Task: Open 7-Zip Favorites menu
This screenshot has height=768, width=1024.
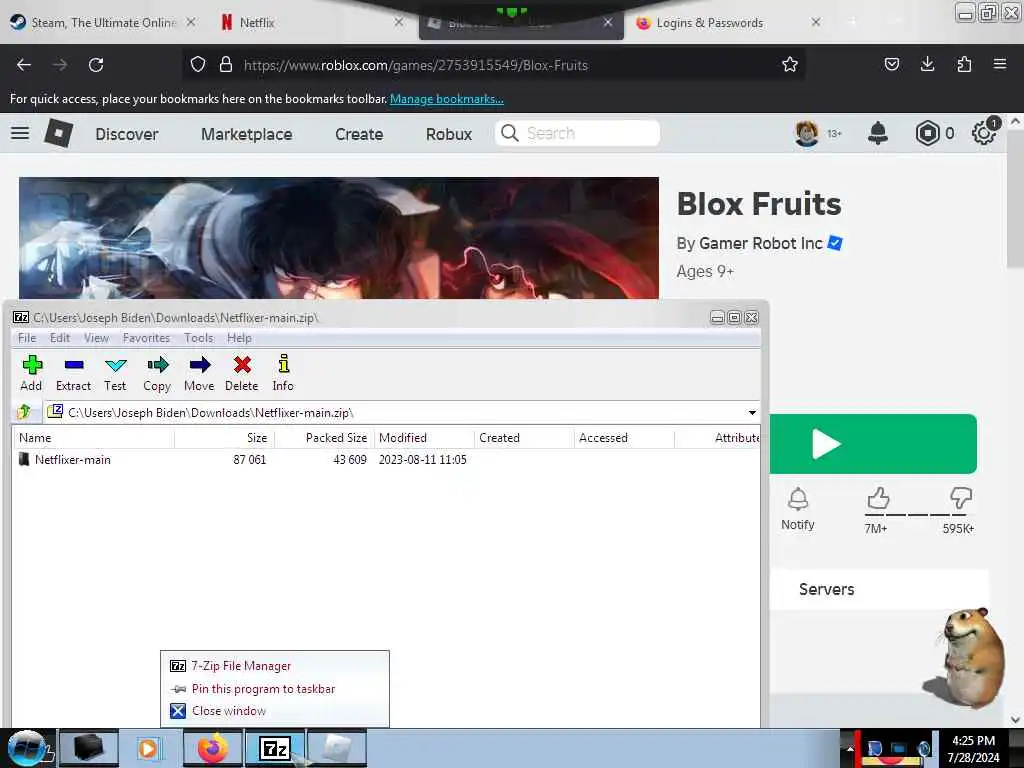Action: [146, 338]
